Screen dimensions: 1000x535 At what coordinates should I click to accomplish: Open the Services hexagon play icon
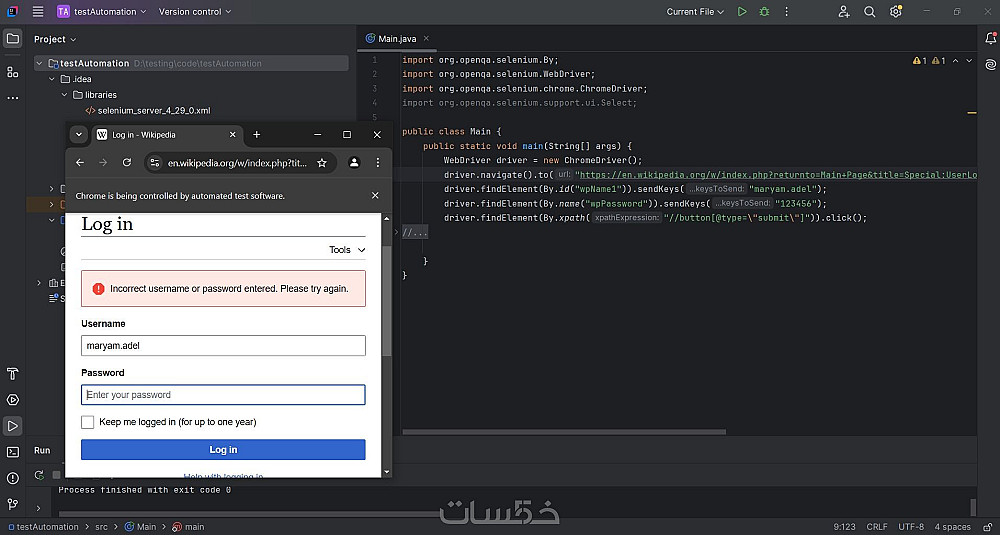[x=12, y=400]
